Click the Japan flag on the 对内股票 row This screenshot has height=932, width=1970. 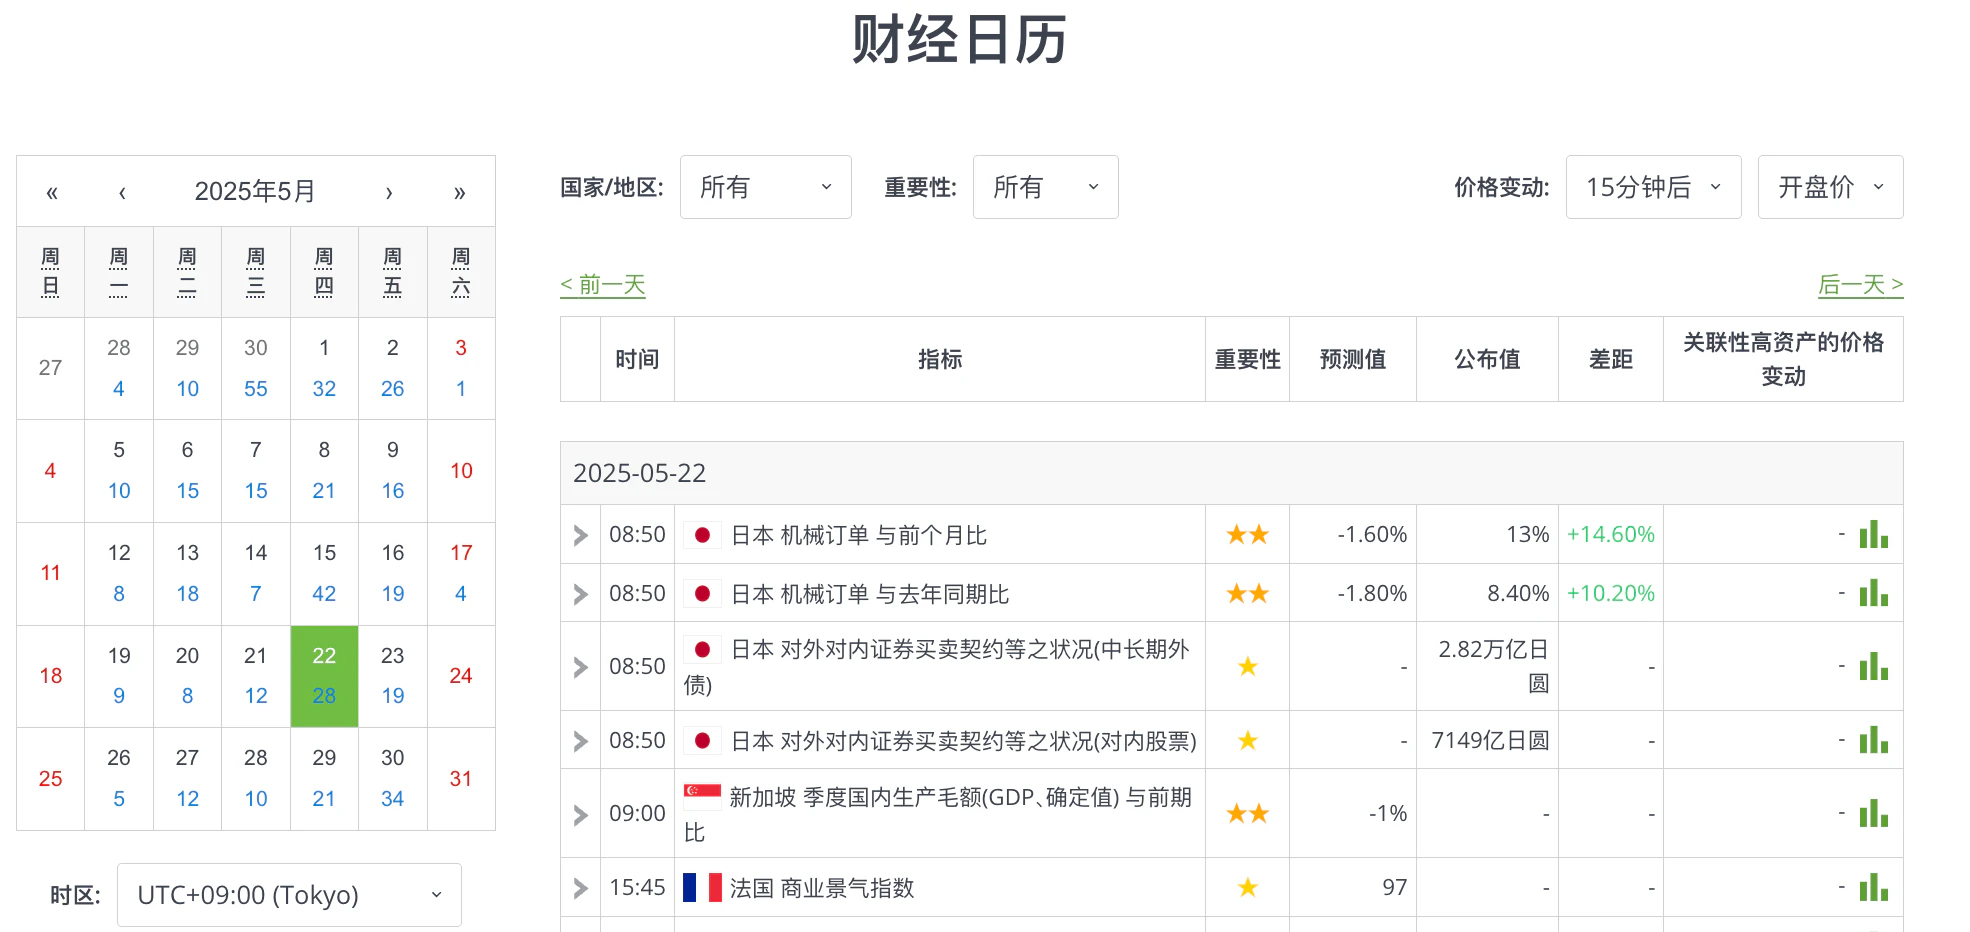point(703,740)
